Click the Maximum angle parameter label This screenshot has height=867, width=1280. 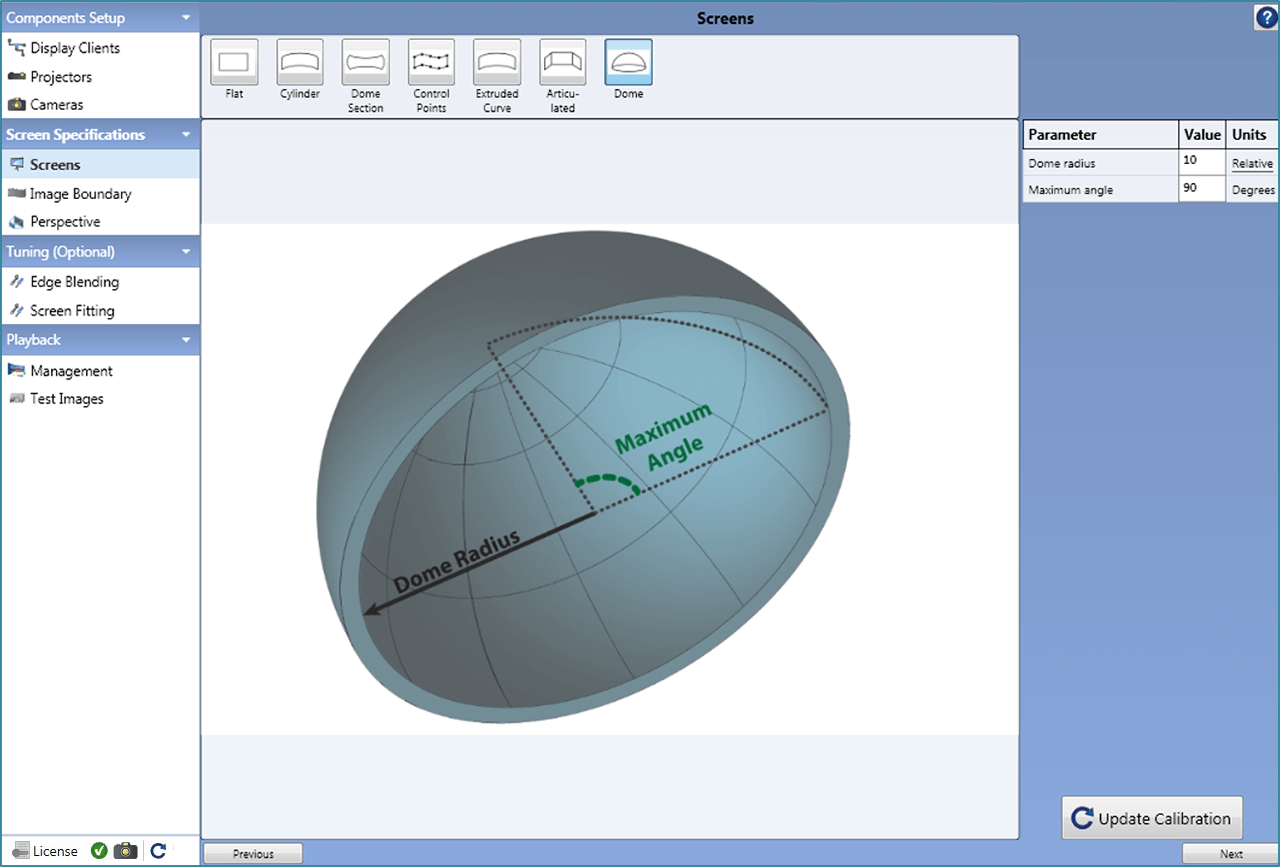pyautogui.click(x=1070, y=190)
